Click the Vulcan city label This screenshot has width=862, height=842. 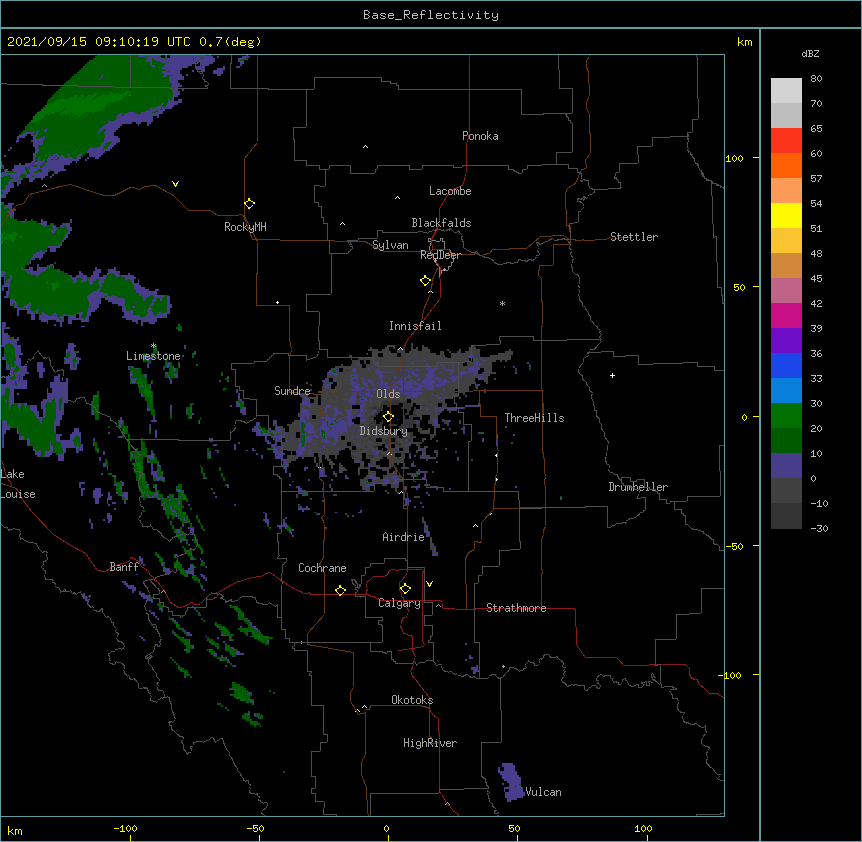[x=544, y=792]
